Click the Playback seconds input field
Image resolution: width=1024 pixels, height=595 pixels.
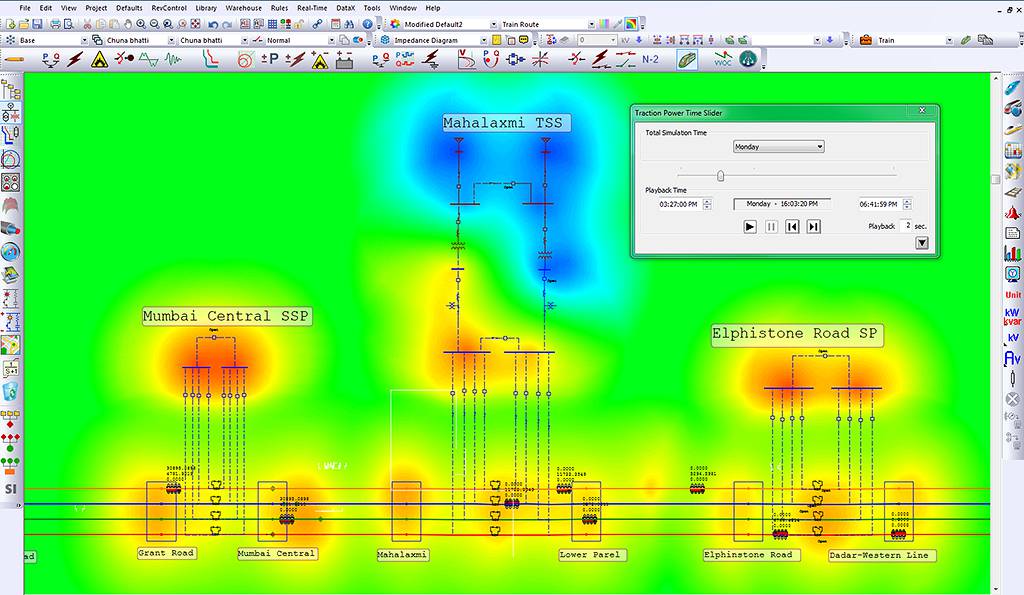tap(907, 227)
